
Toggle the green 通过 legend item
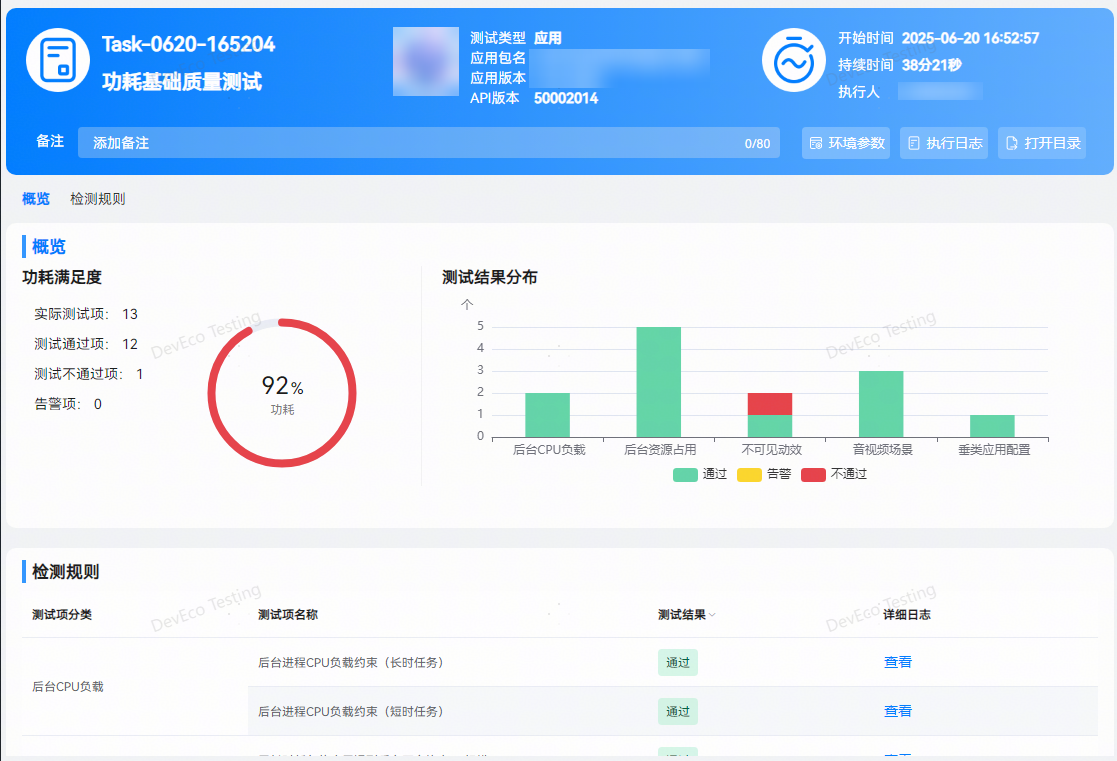(x=700, y=474)
